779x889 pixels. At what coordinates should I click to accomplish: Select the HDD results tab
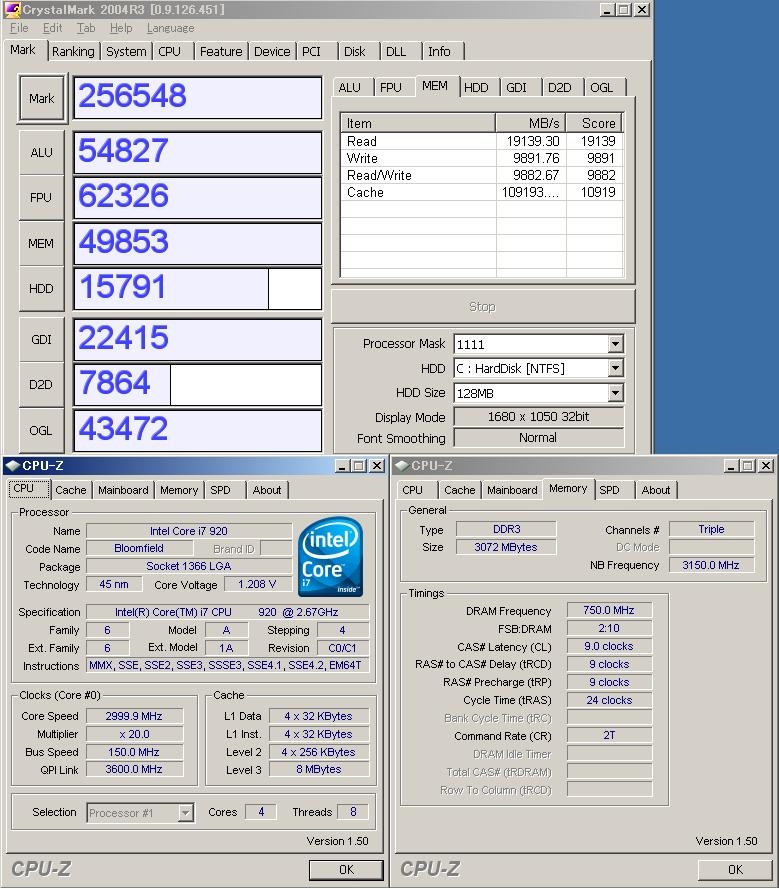476,88
